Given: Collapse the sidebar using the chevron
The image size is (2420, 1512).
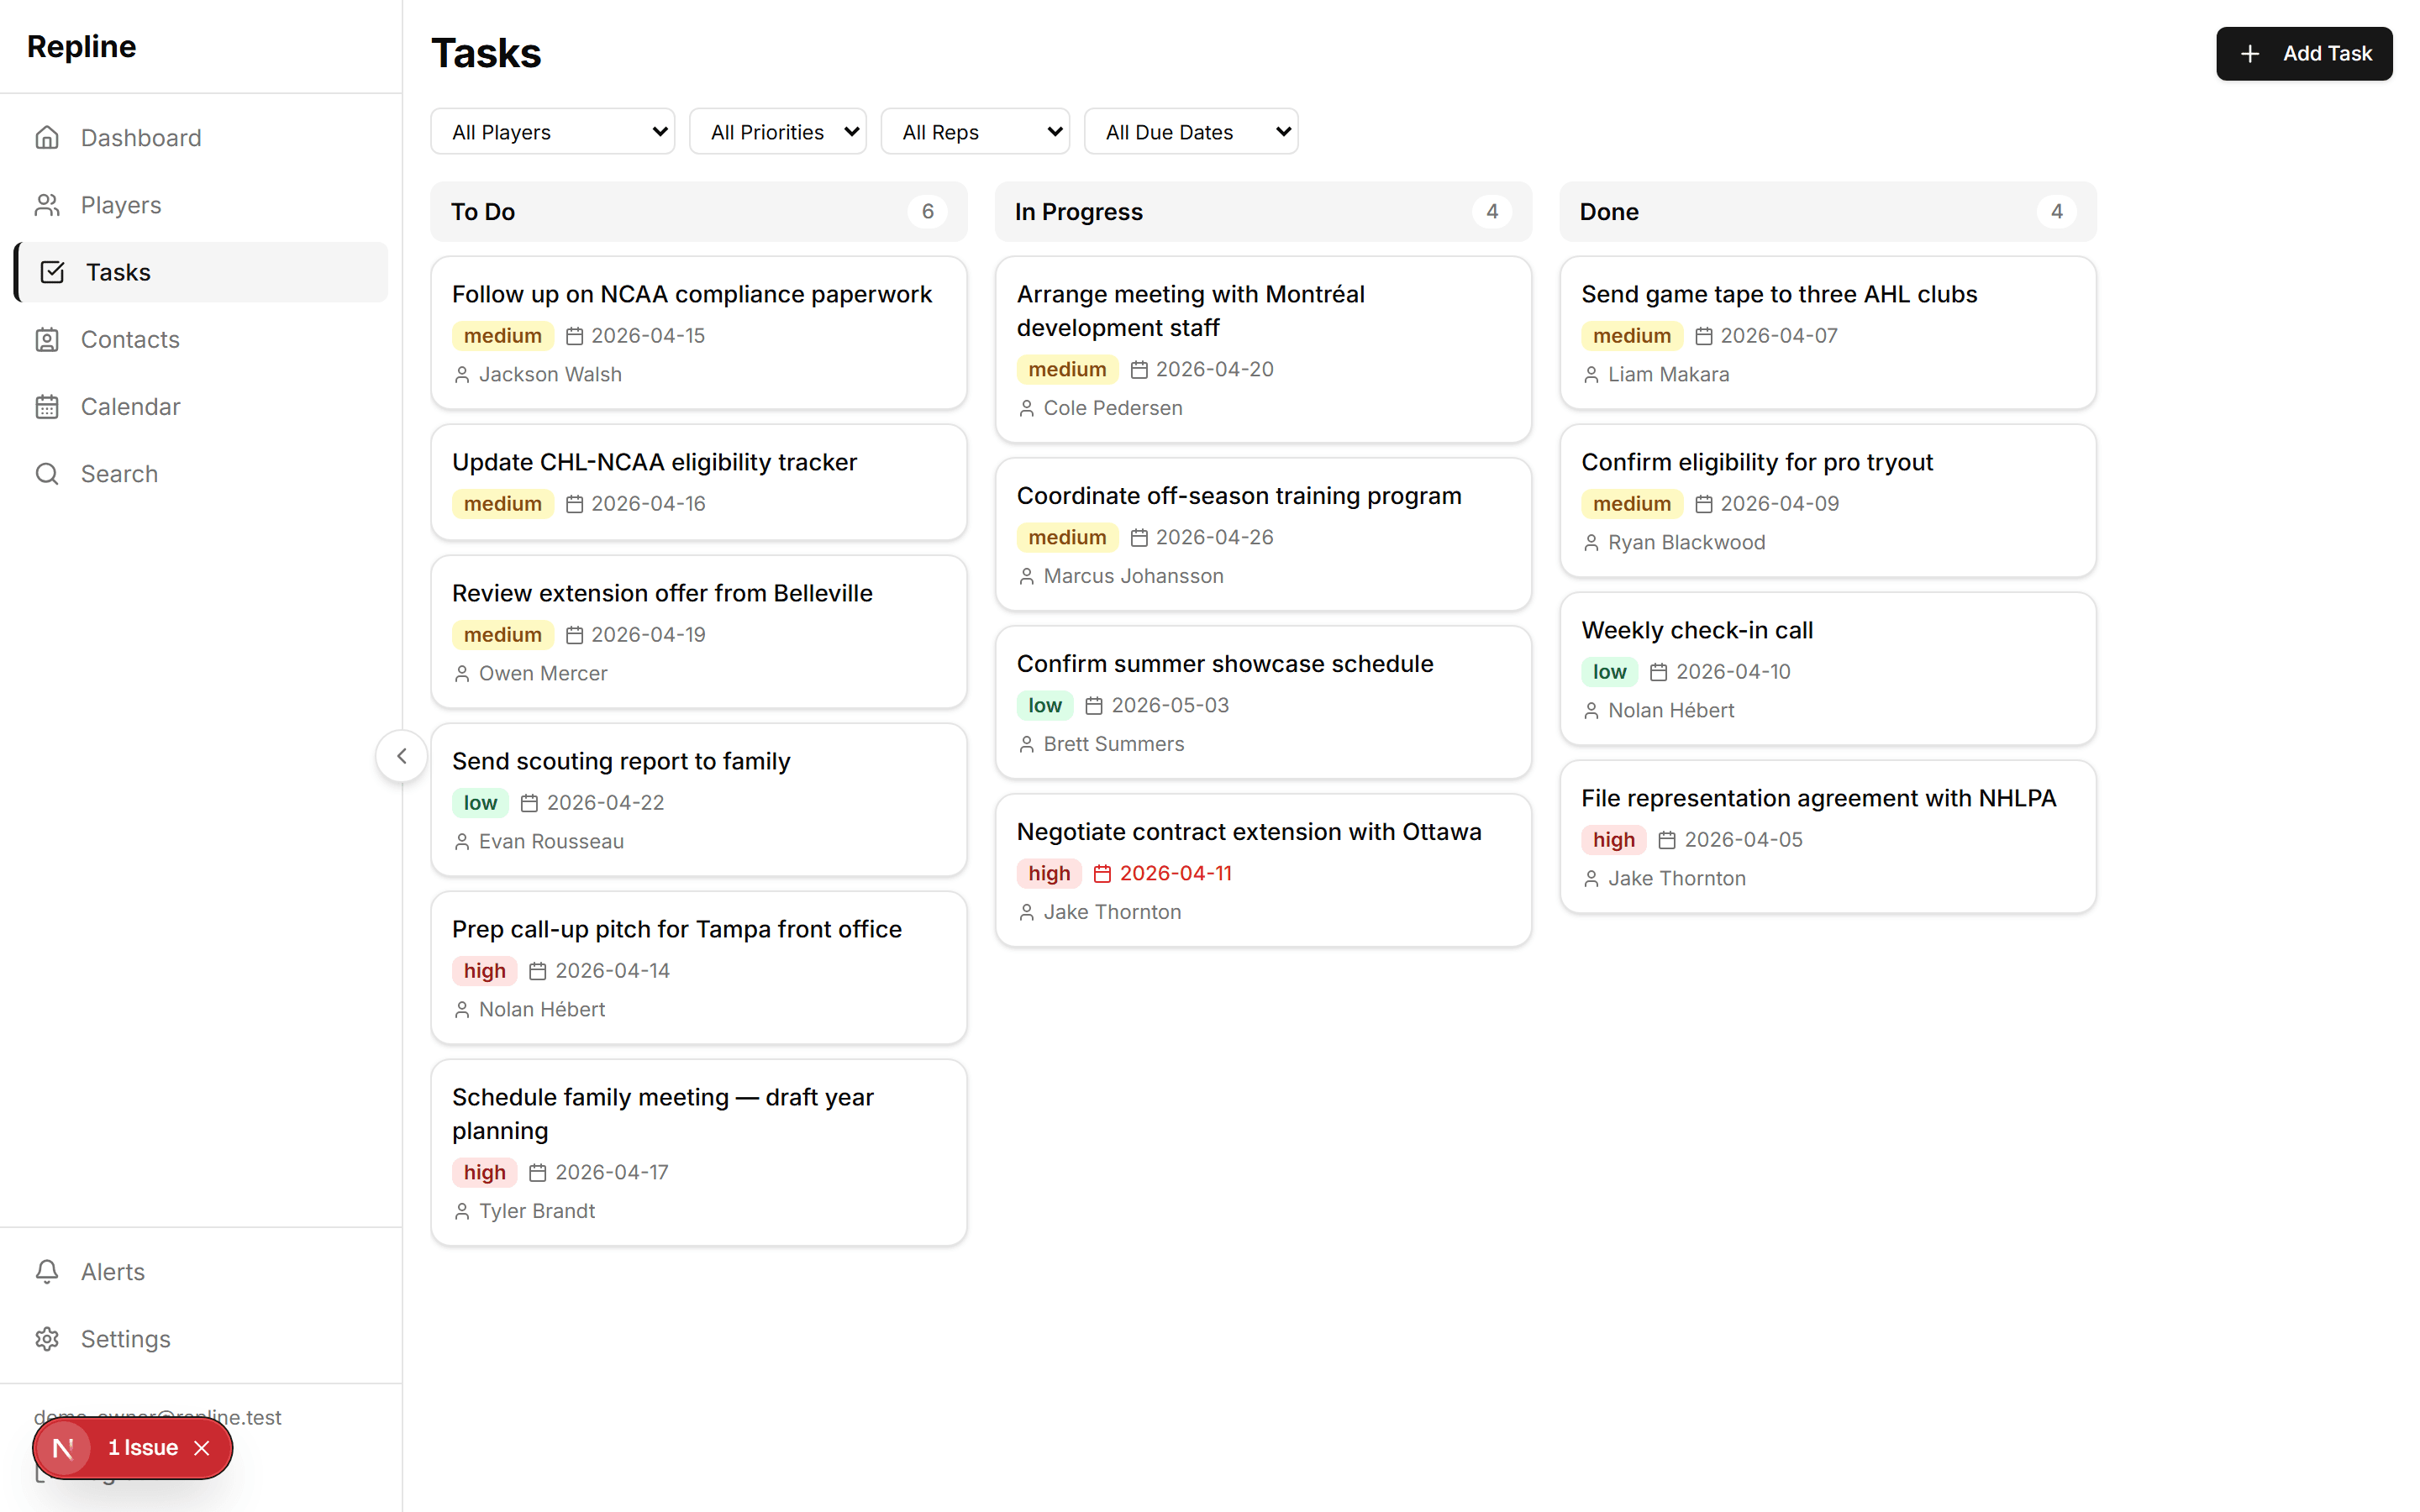Looking at the screenshot, I should click(401, 756).
